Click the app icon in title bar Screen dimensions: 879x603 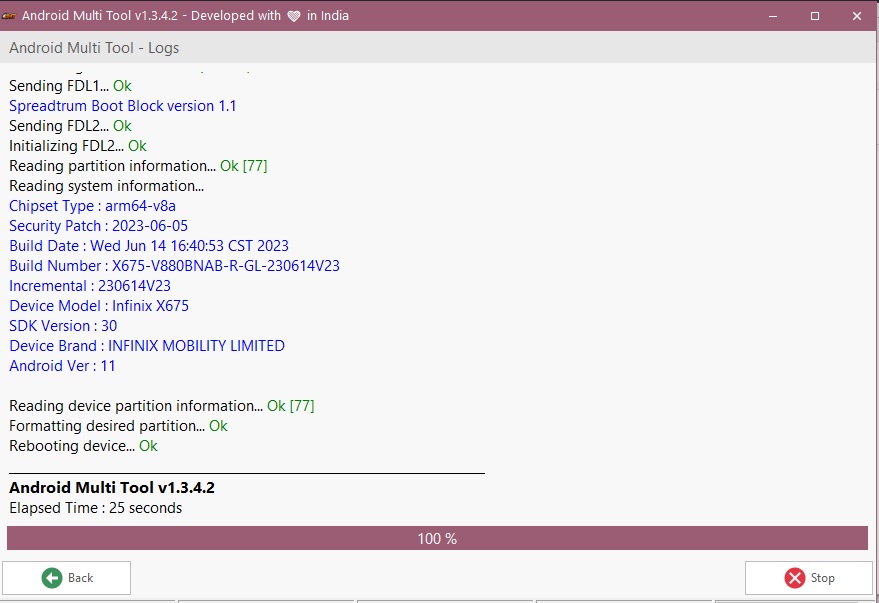(x=9, y=16)
